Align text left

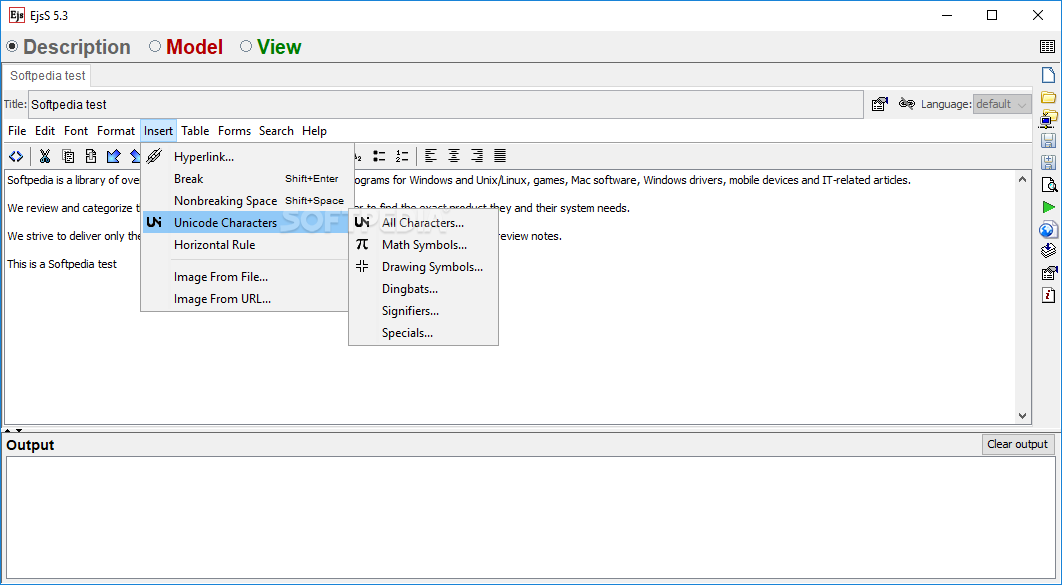coord(431,156)
